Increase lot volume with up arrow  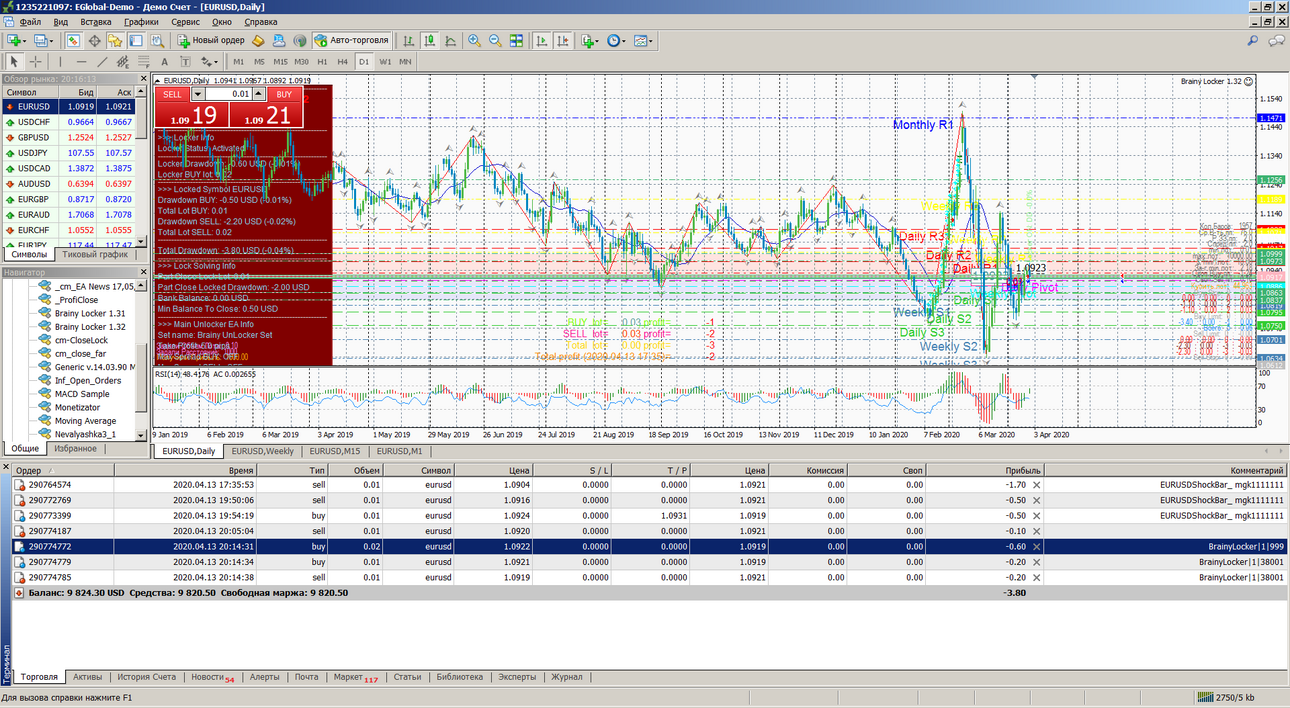pyautogui.click(x=258, y=94)
